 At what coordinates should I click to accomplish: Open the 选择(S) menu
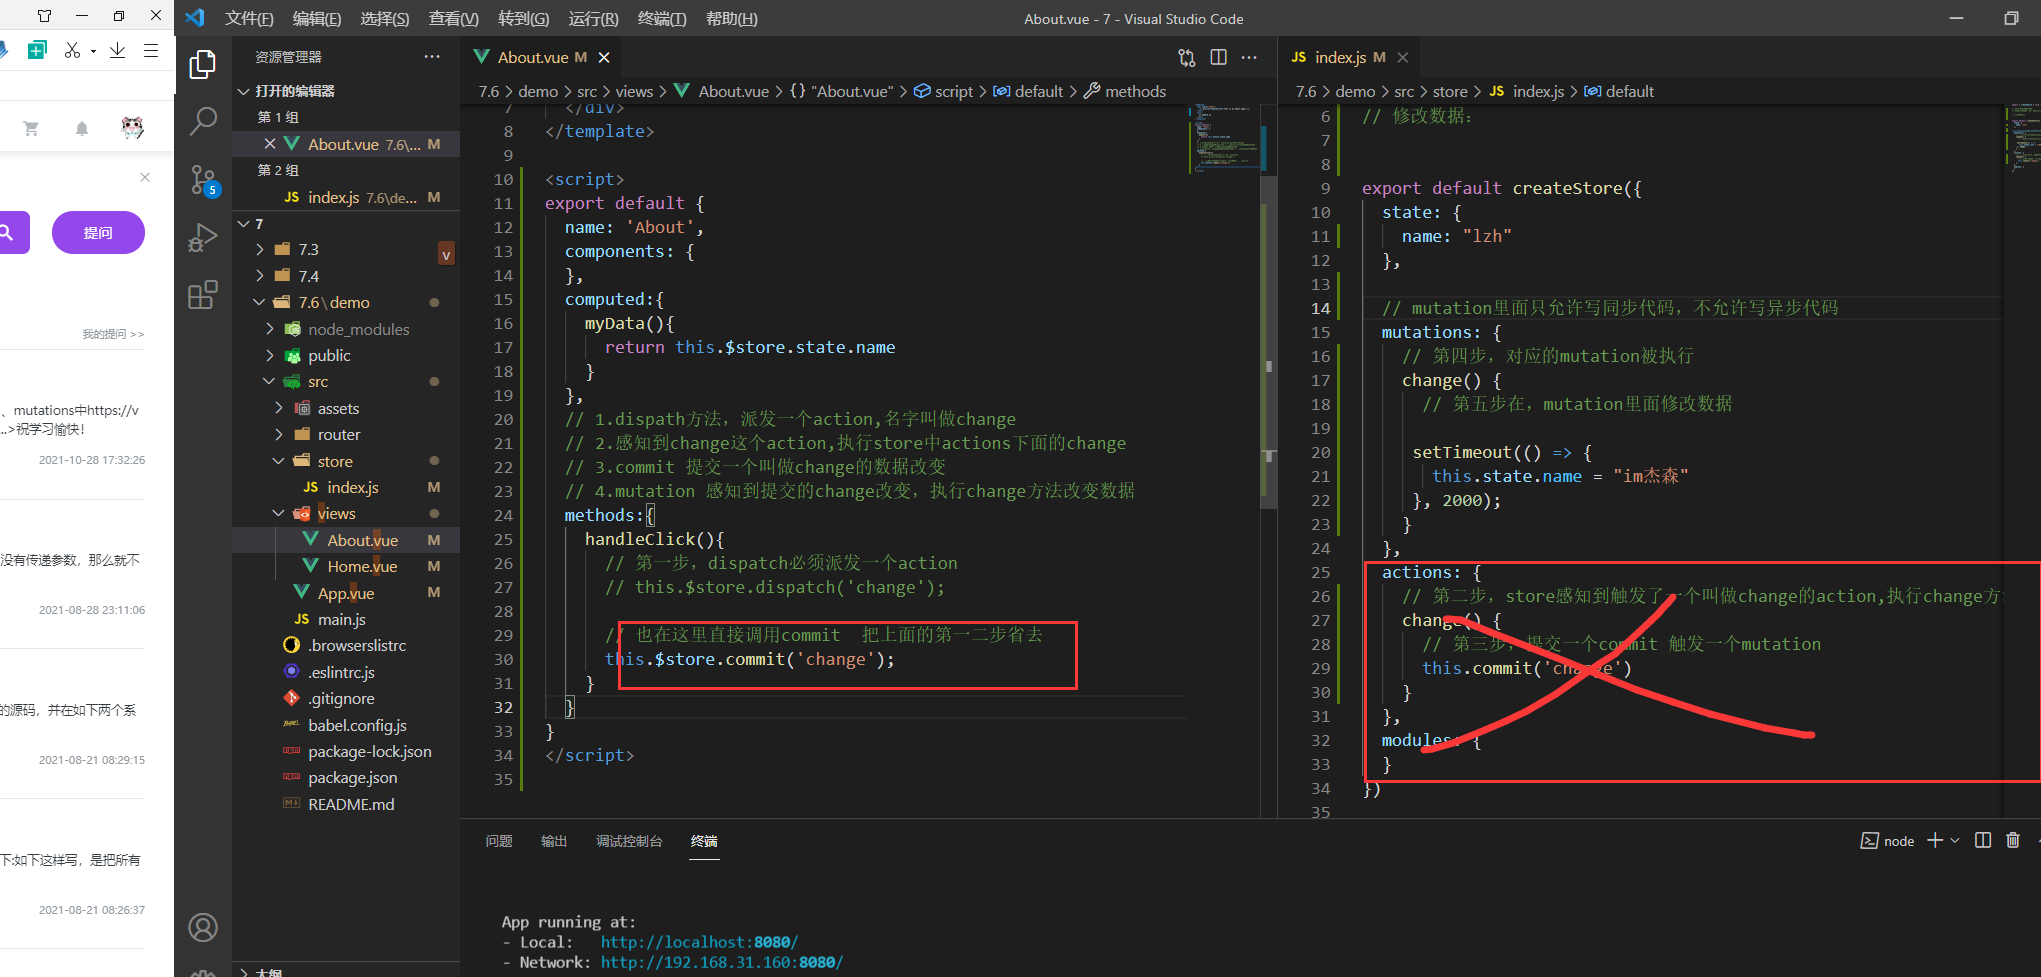385,19
